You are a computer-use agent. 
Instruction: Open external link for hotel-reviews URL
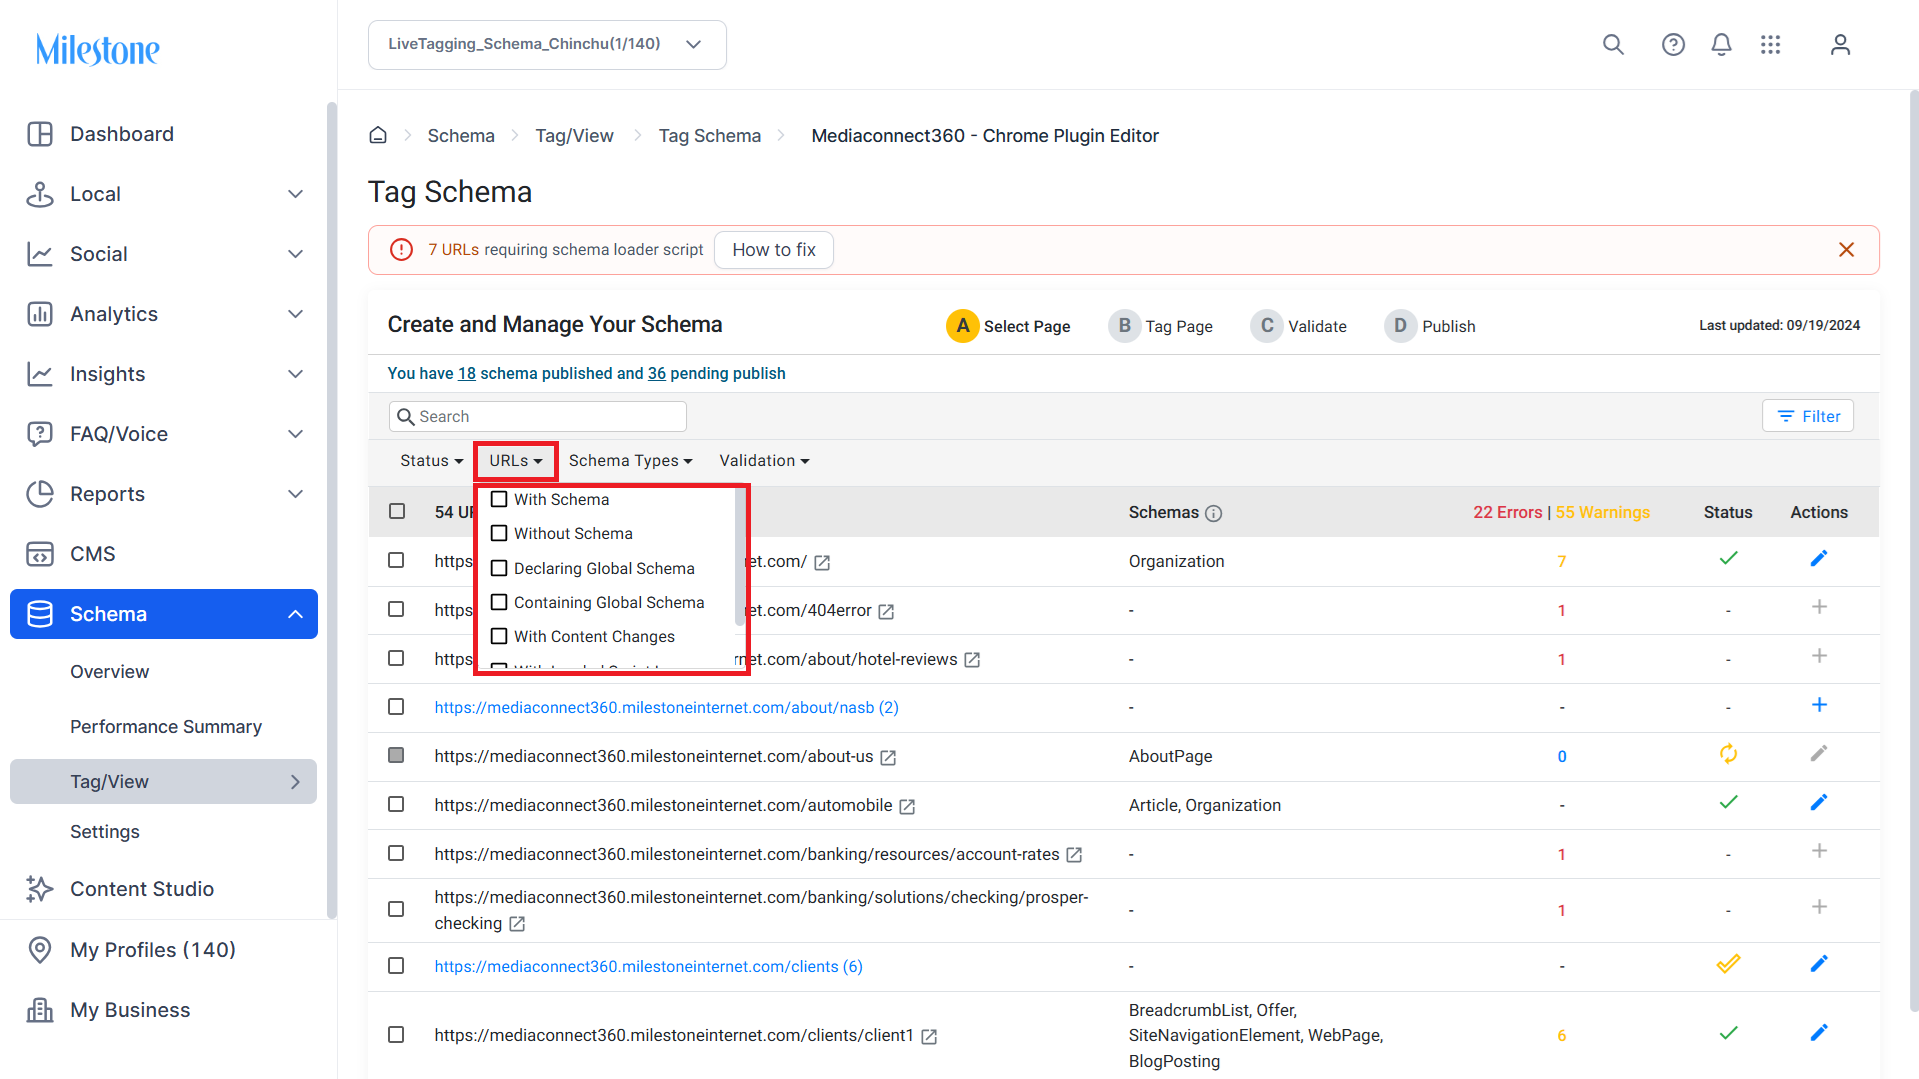point(972,660)
